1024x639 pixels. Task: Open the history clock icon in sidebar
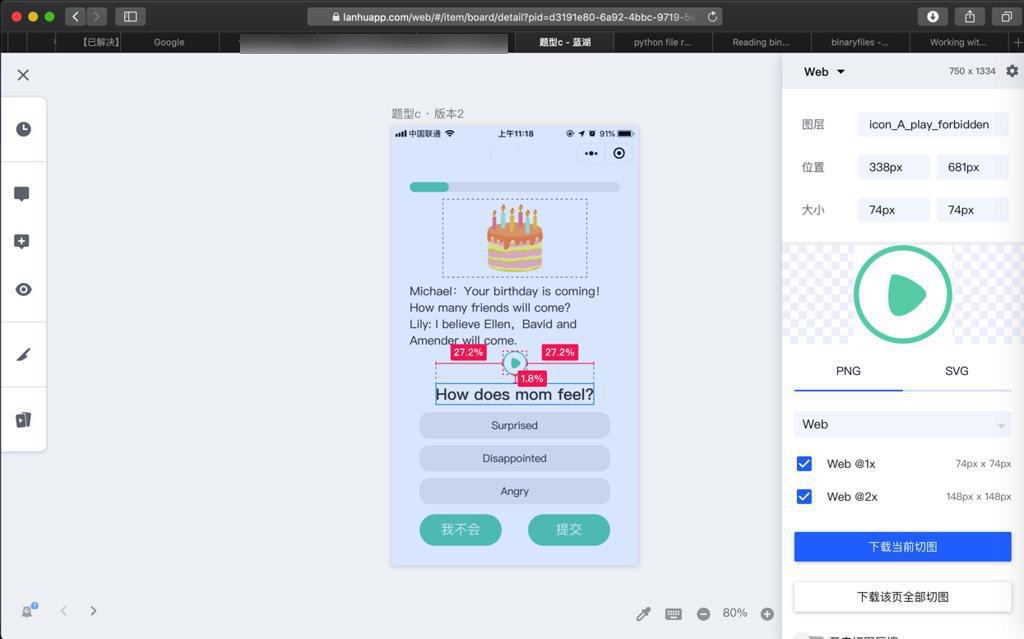[24, 129]
